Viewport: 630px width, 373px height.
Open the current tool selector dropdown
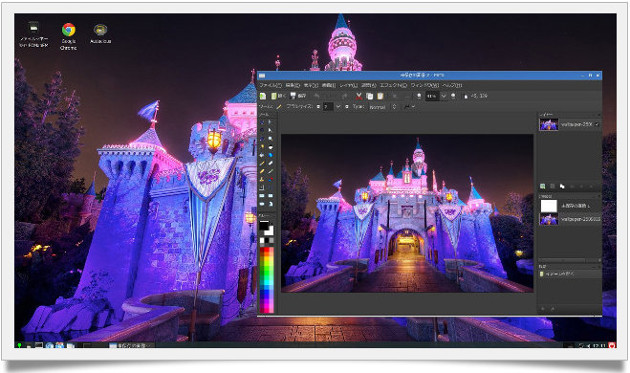(279, 107)
